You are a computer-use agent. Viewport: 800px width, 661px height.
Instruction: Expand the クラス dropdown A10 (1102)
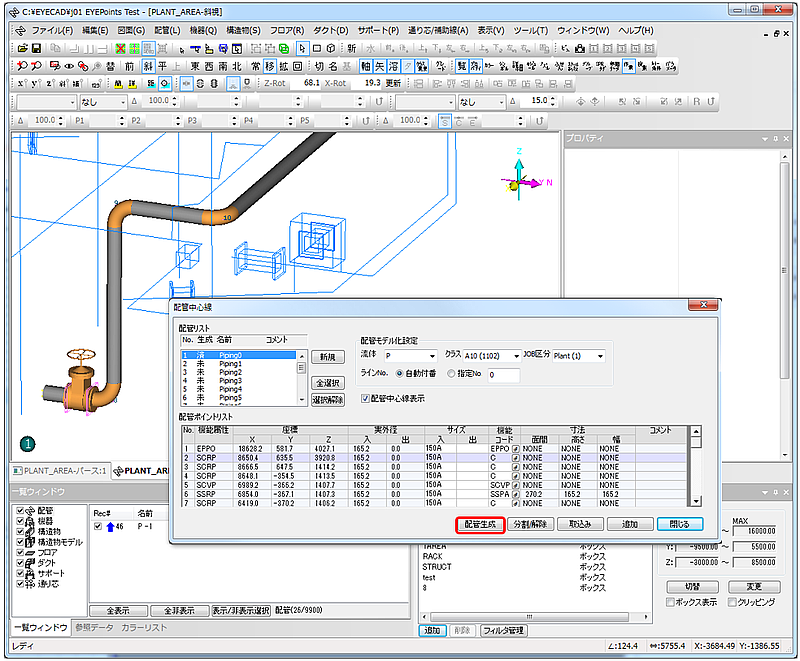492,356
